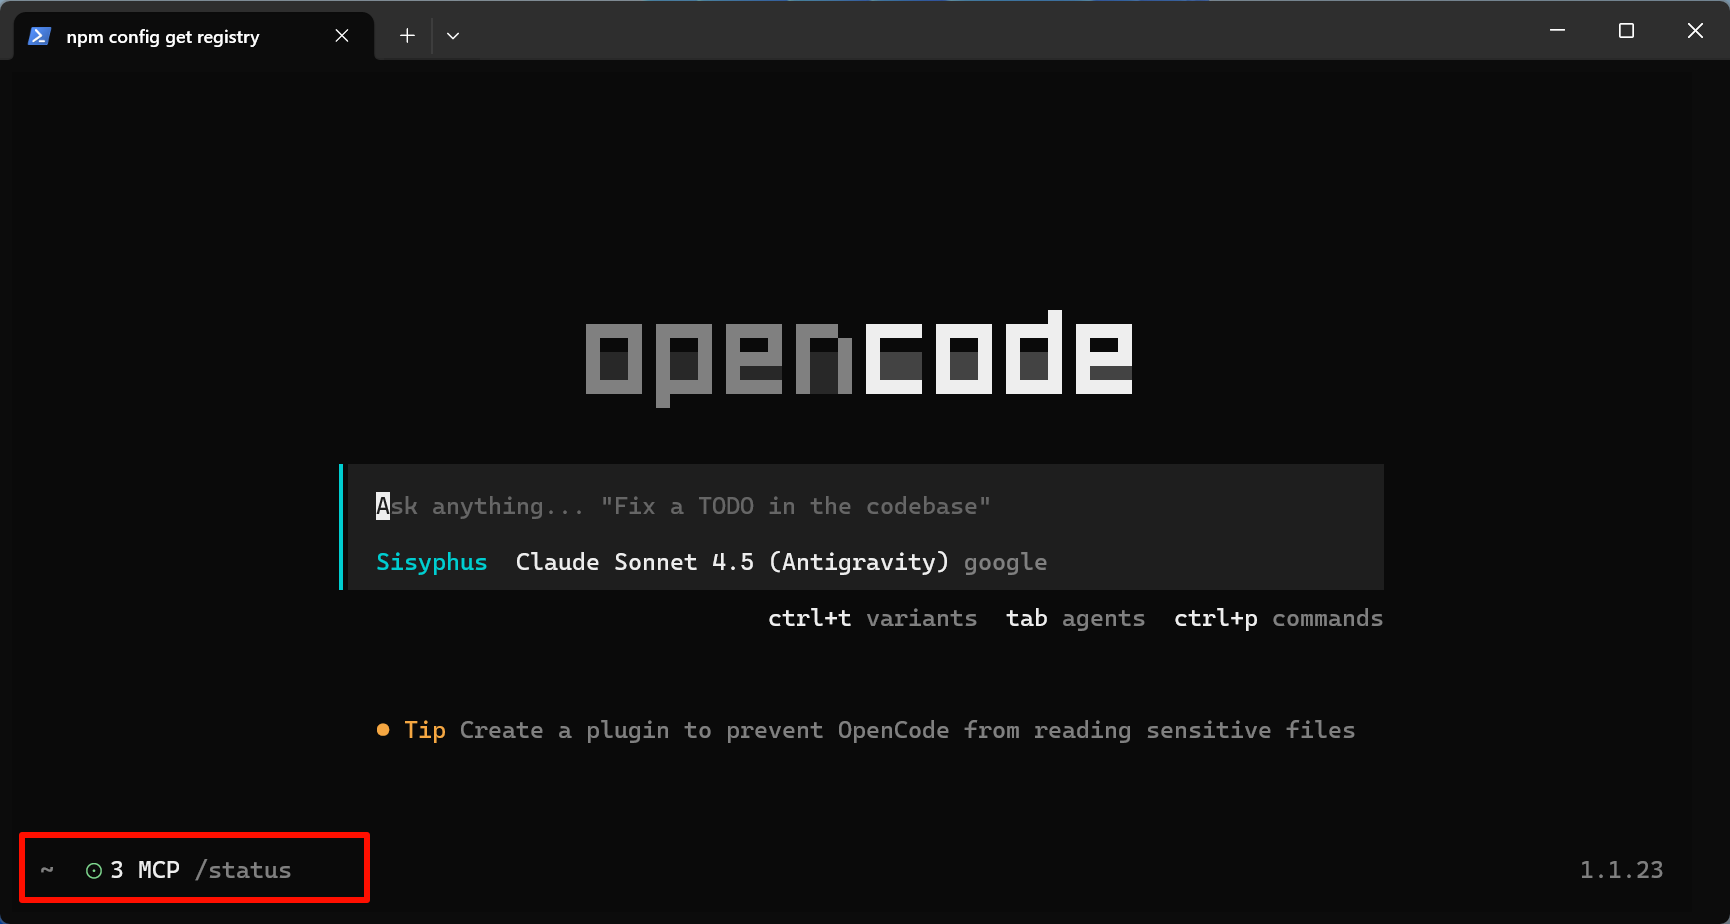This screenshot has width=1730, height=924.
Task: Click the ctrl+t variants hint
Action: click(x=872, y=618)
